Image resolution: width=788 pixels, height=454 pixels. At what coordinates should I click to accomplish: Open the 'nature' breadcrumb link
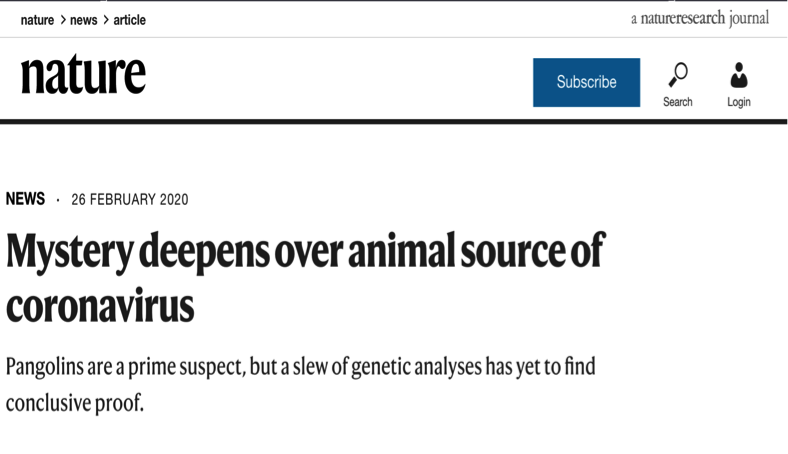37,20
